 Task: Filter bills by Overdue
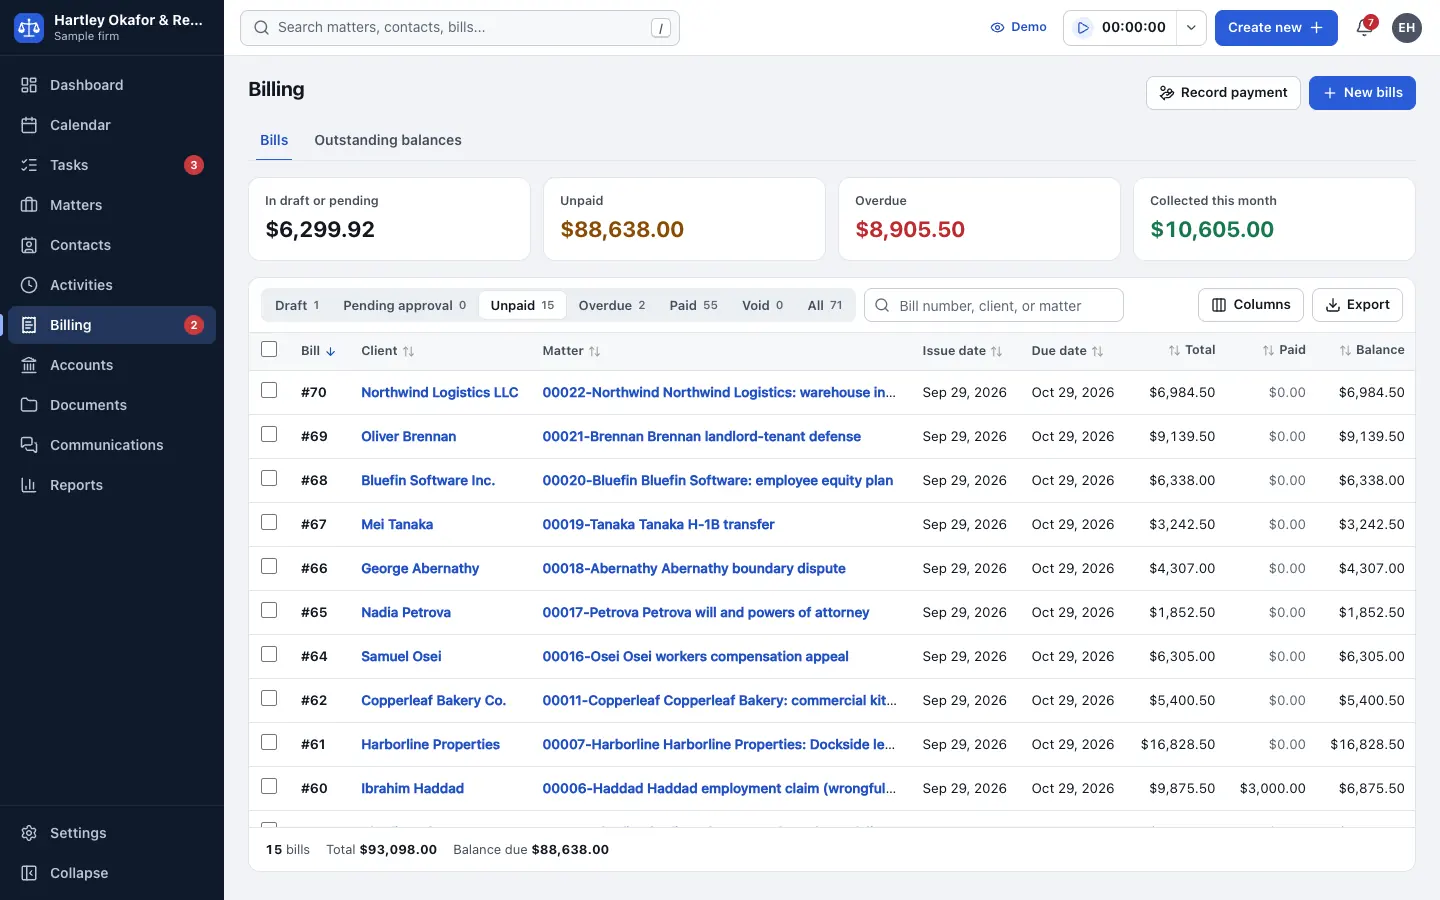pyautogui.click(x=612, y=305)
